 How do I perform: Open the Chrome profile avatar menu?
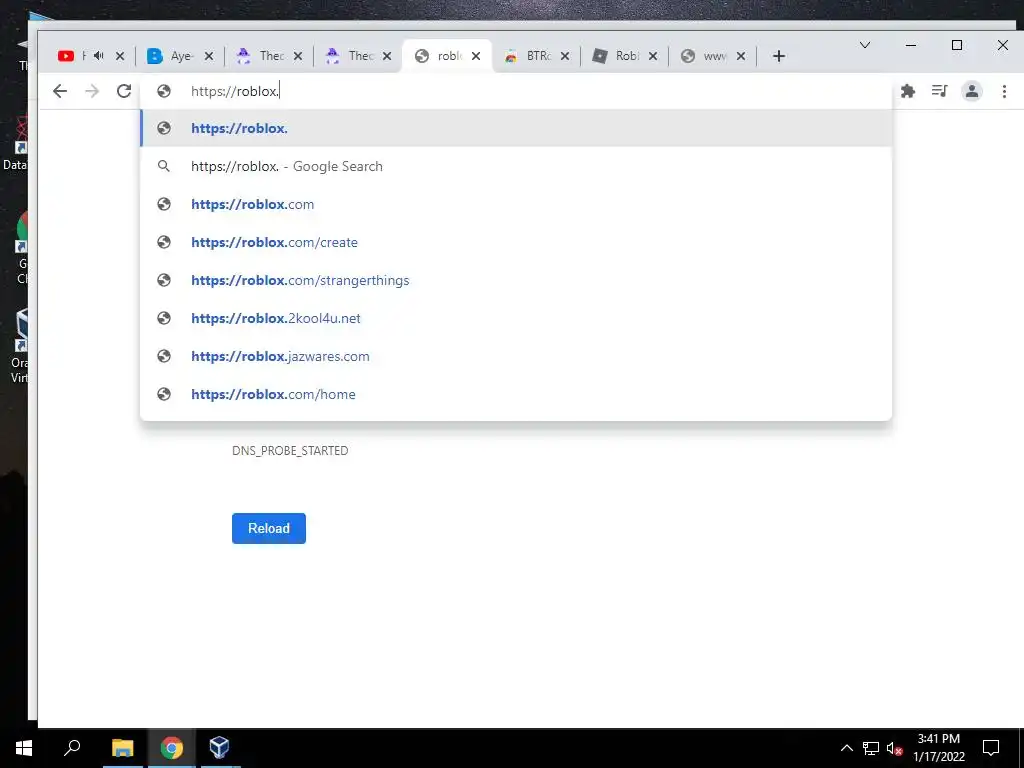pos(972,91)
